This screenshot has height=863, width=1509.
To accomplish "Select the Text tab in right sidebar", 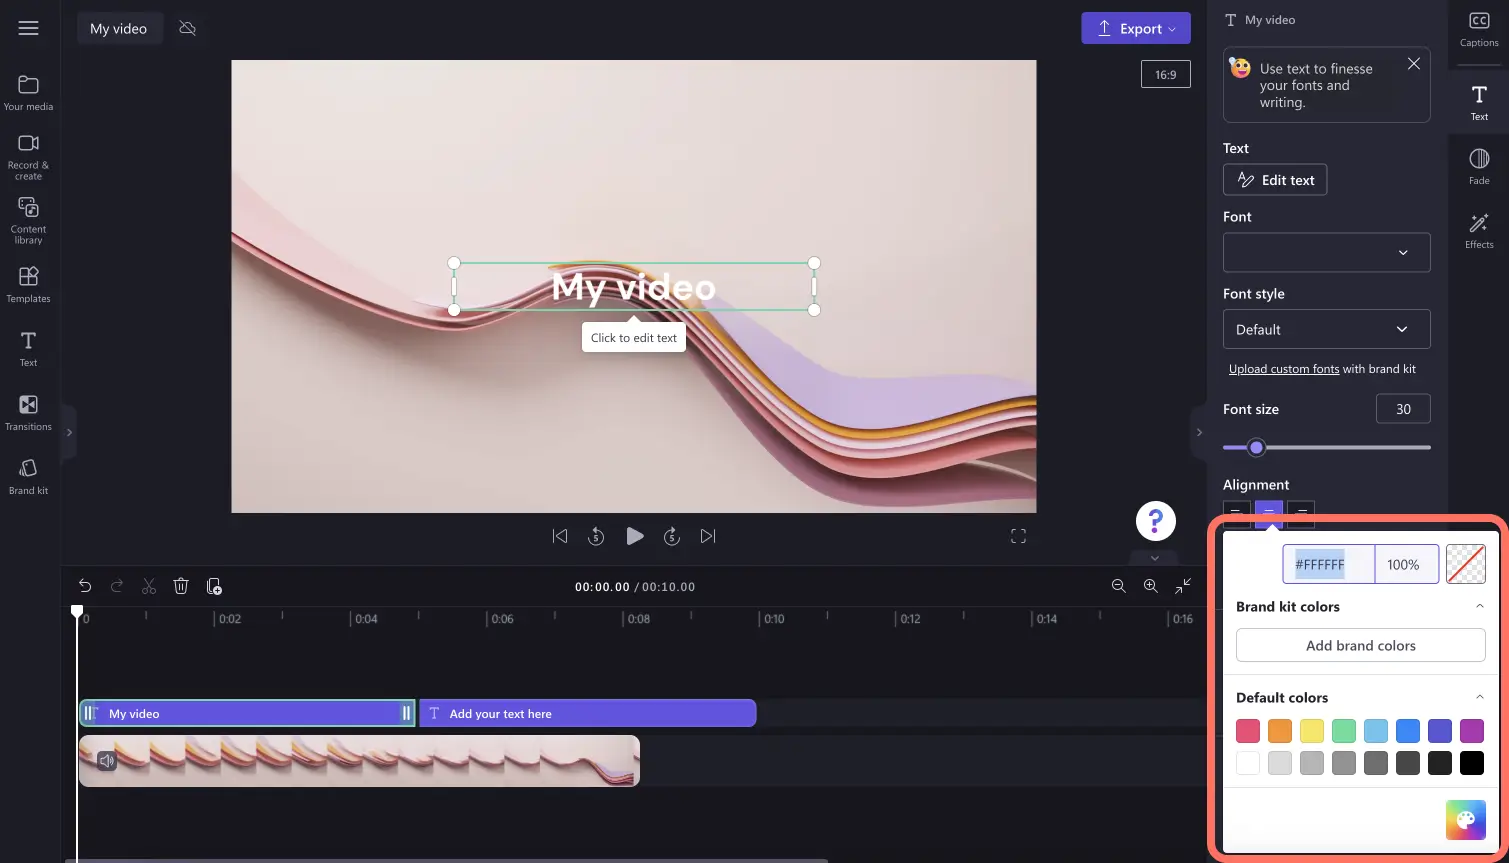I will pos(1479,102).
